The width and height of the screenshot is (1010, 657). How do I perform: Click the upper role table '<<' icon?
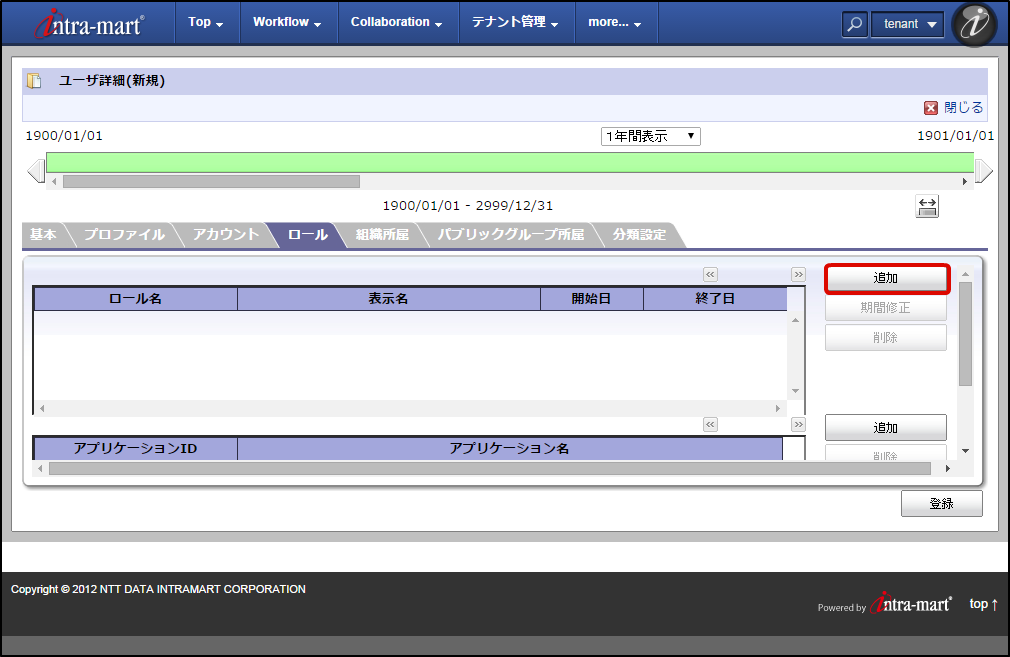[710, 274]
